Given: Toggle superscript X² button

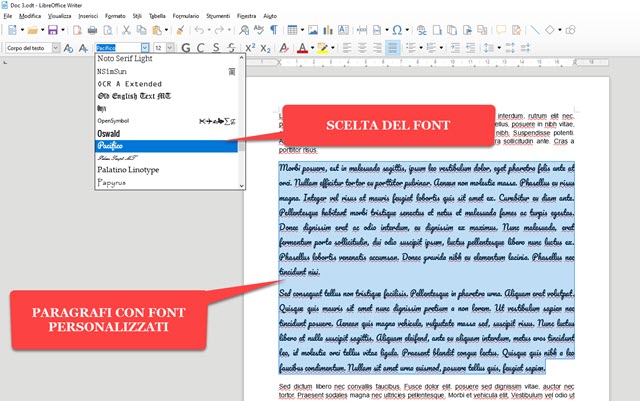Looking at the screenshot, I should tap(250, 48).
